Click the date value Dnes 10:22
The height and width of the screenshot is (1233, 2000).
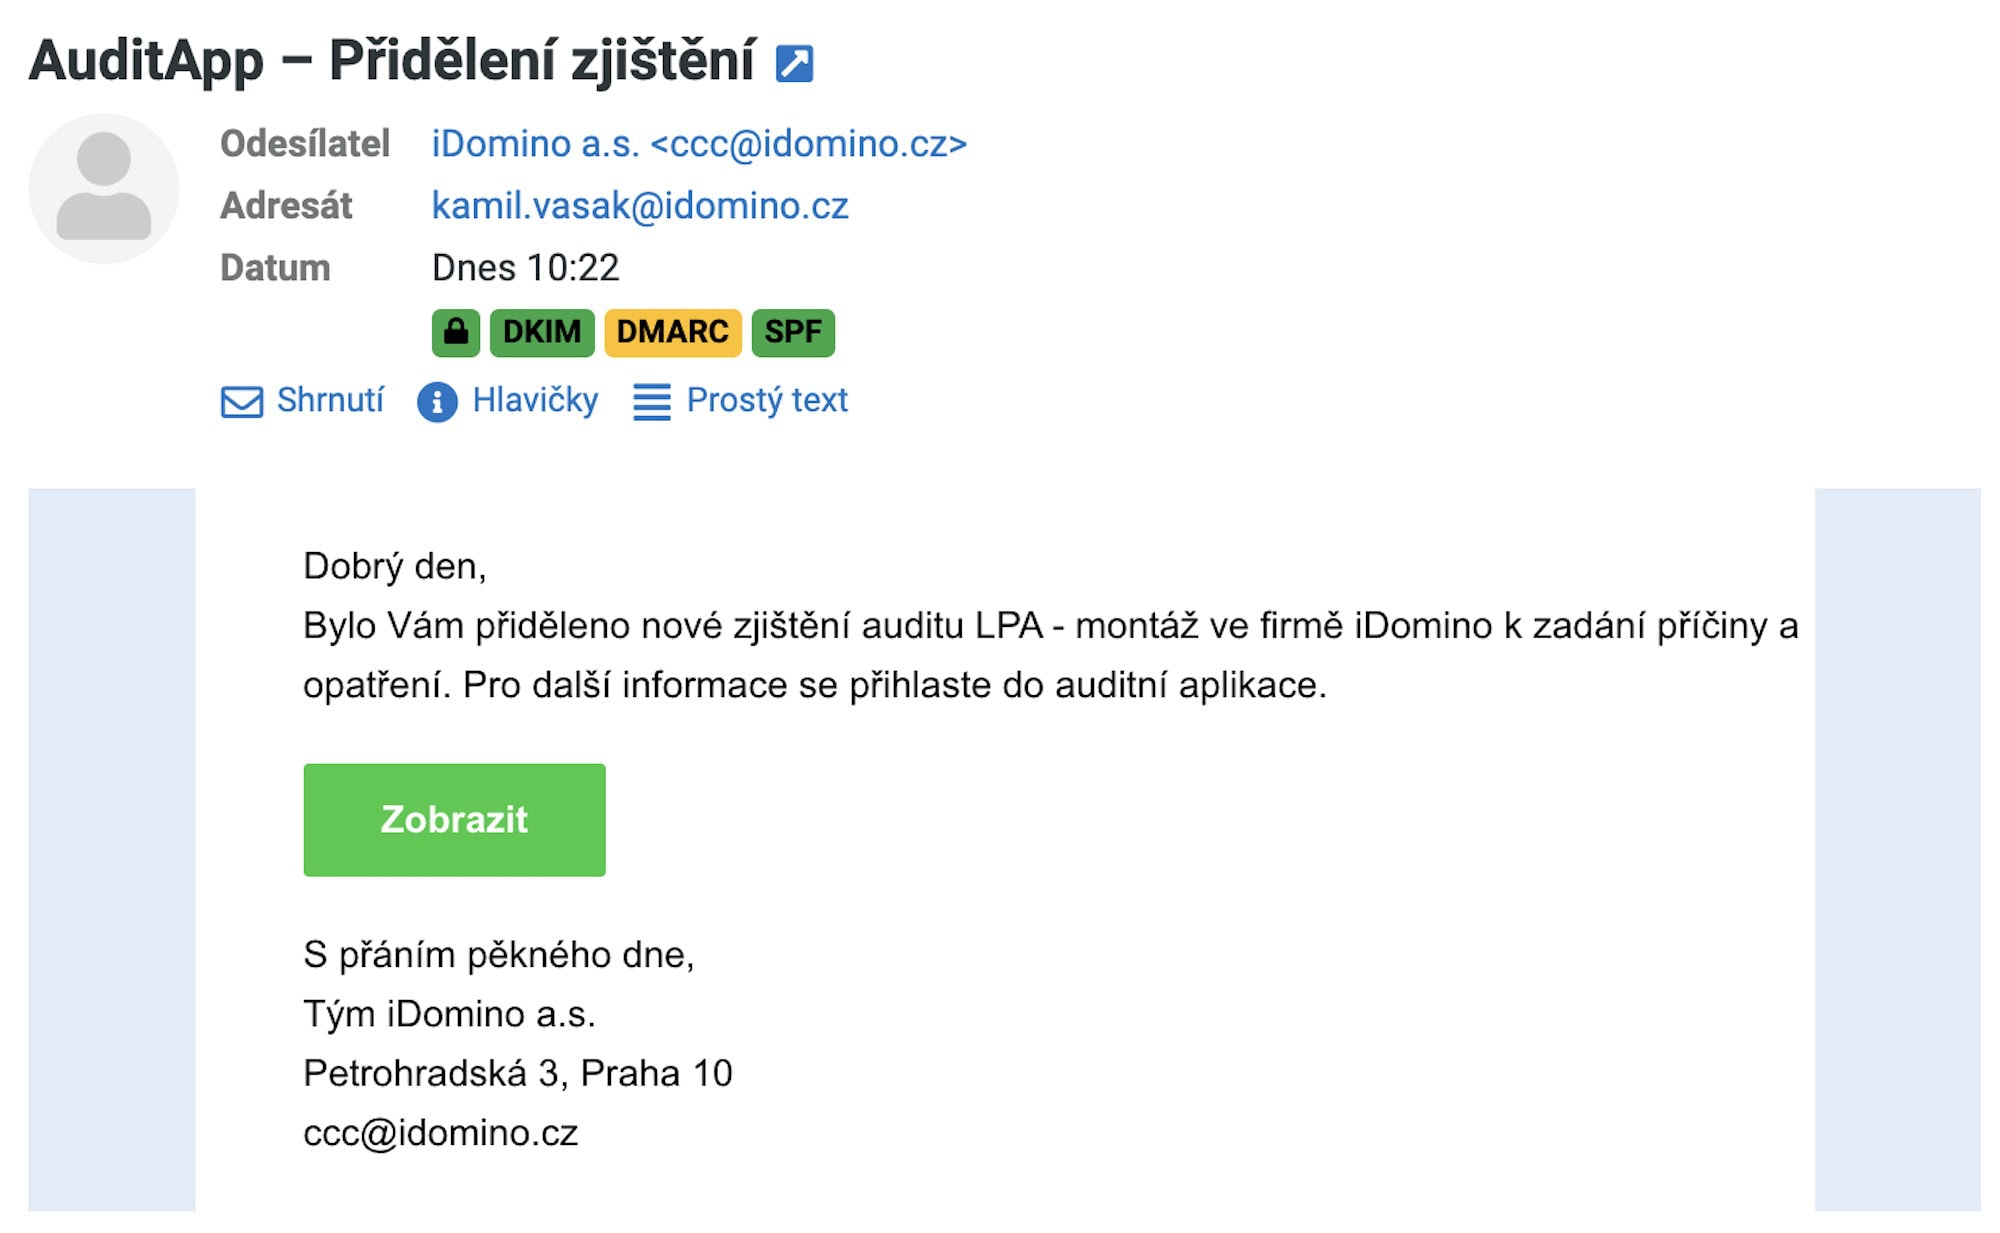[525, 268]
